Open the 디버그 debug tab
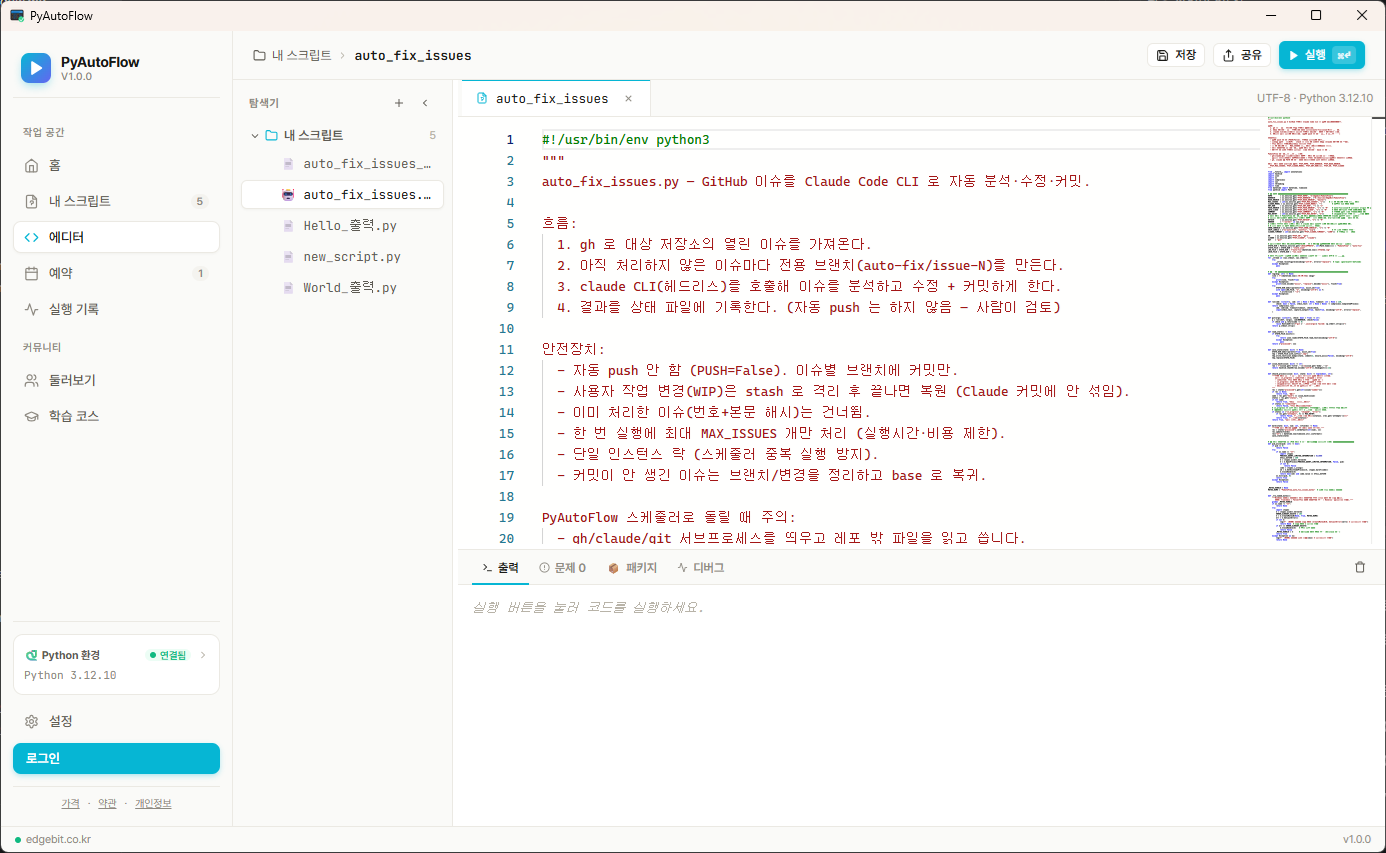 click(x=700, y=568)
